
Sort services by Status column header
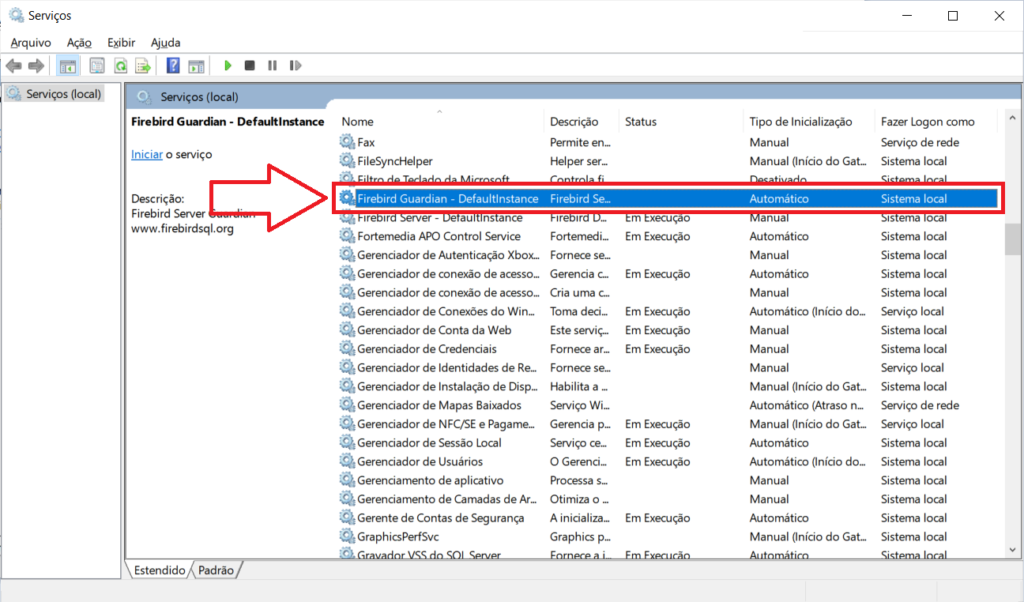tap(640, 121)
